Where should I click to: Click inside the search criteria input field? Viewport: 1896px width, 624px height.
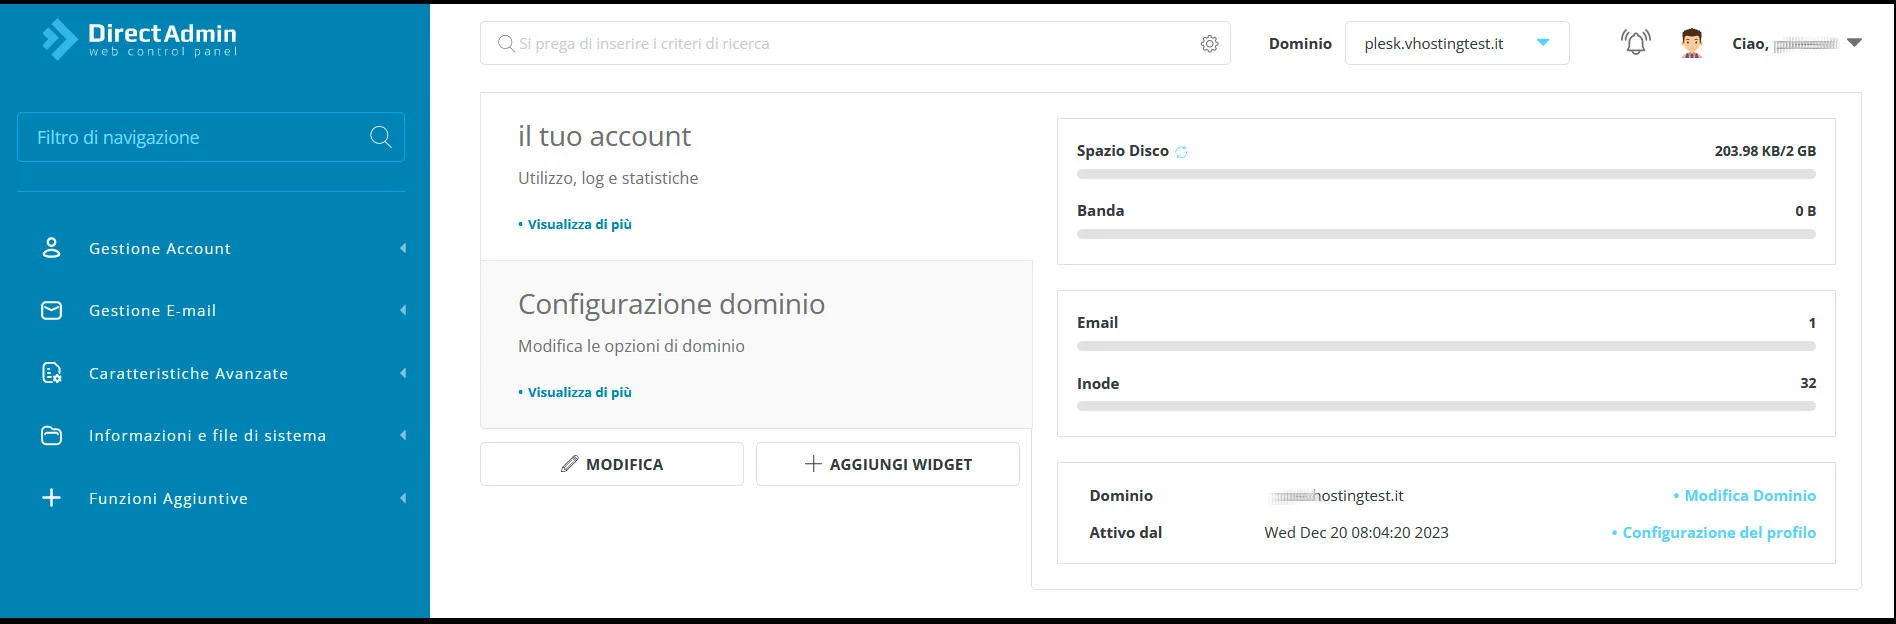(800, 43)
